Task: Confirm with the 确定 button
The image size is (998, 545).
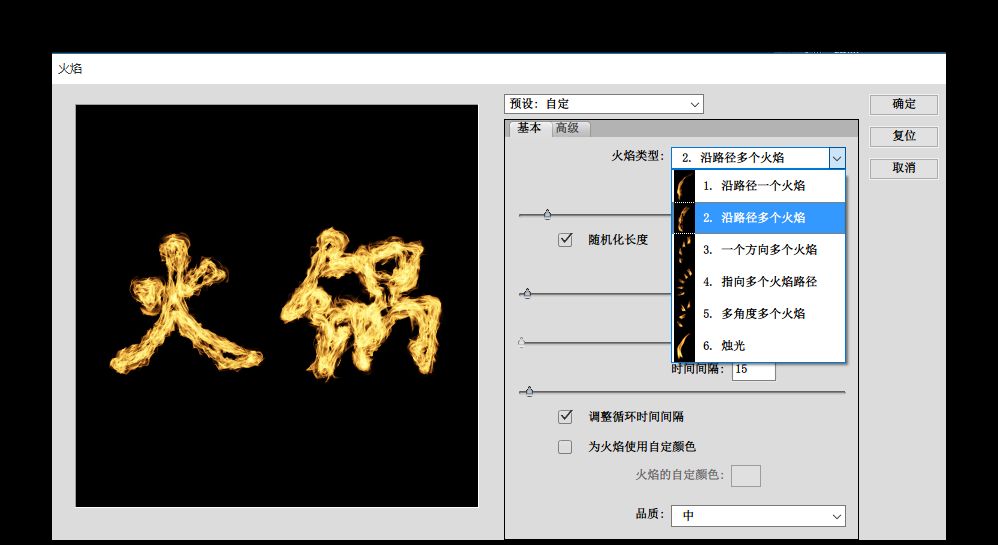Action: pyautogui.click(x=904, y=104)
